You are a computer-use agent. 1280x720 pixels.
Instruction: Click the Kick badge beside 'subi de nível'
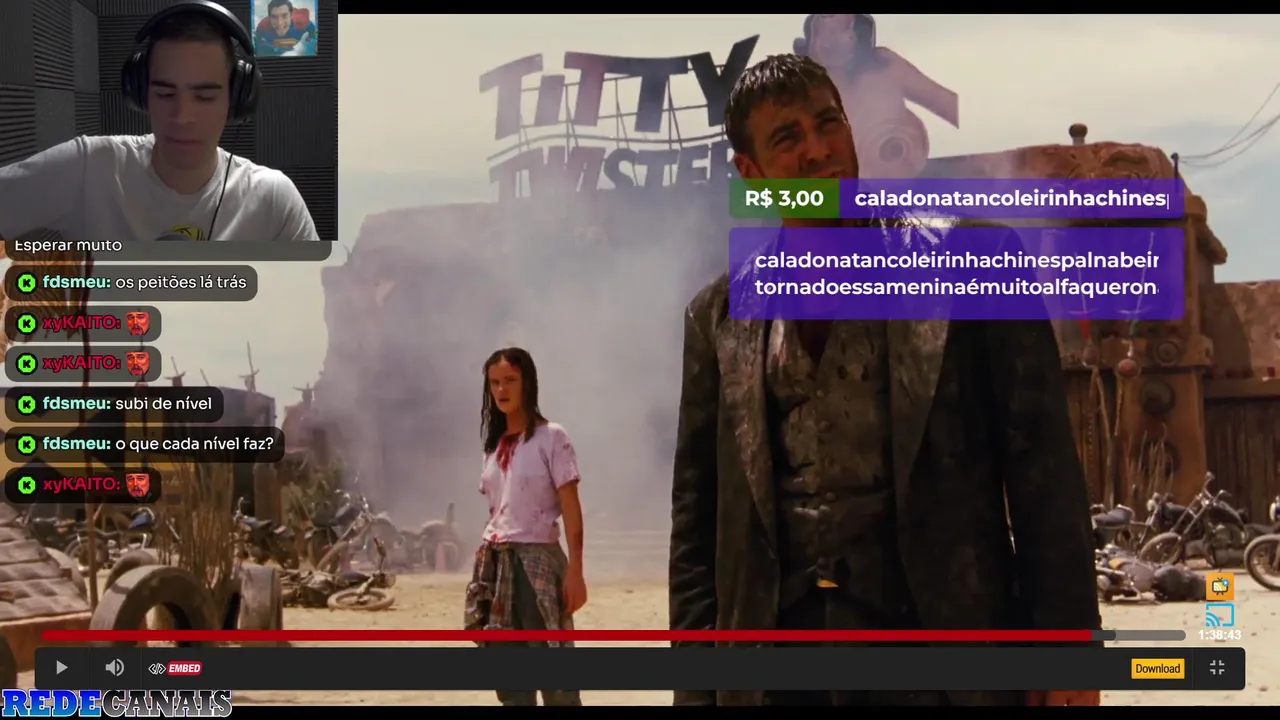(27, 404)
